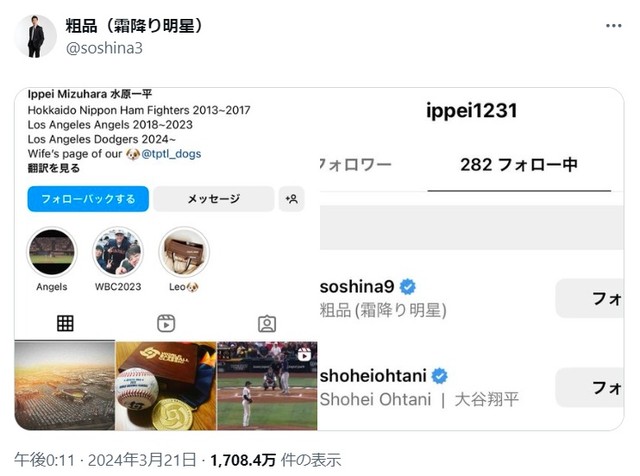Open the tagged photos tab icon
This screenshot has width=640, height=476.
click(x=267, y=324)
